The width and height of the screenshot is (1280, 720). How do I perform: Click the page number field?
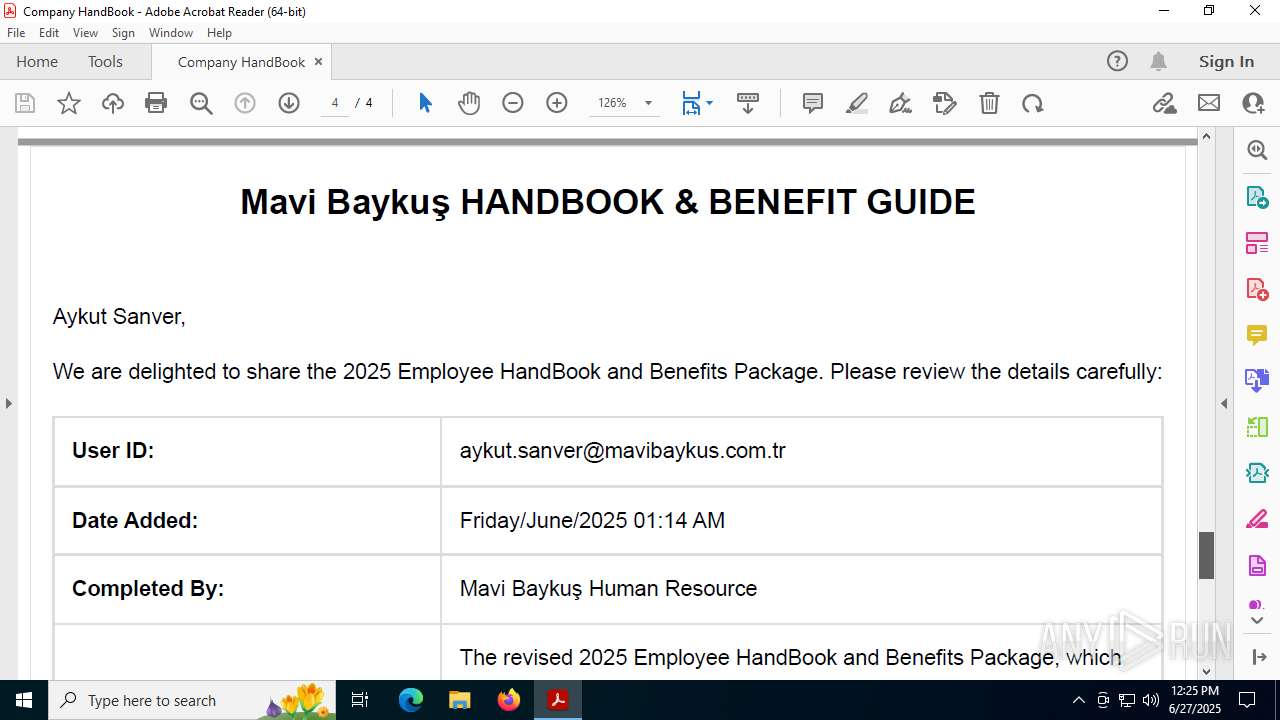click(x=335, y=103)
